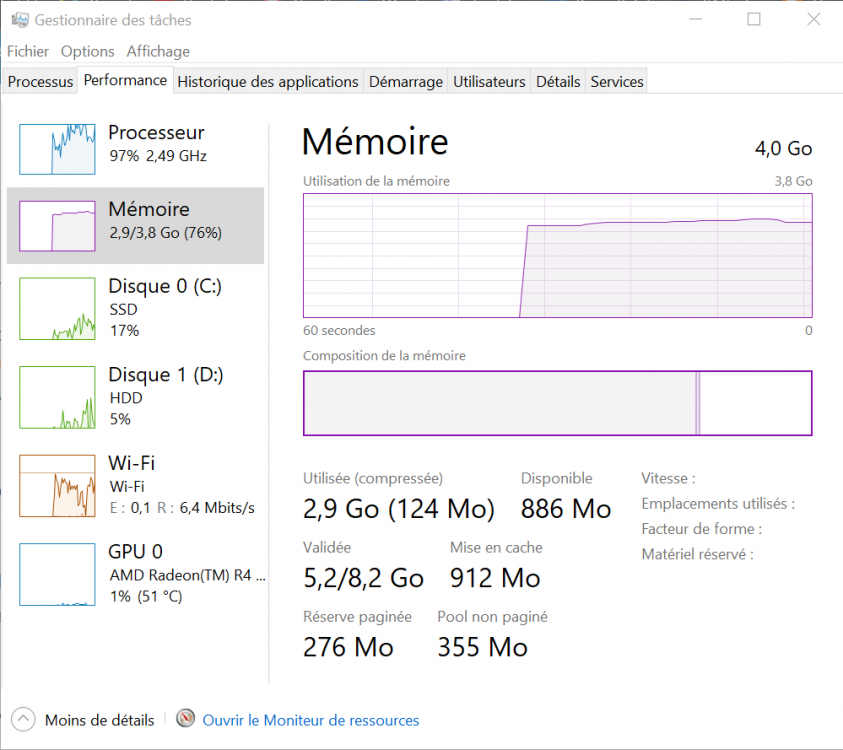Screen dimensions: 843x750
Task: Open Disque 1 (D:) HDD graph
Action: pyautogui.click(x=58, y=397)
